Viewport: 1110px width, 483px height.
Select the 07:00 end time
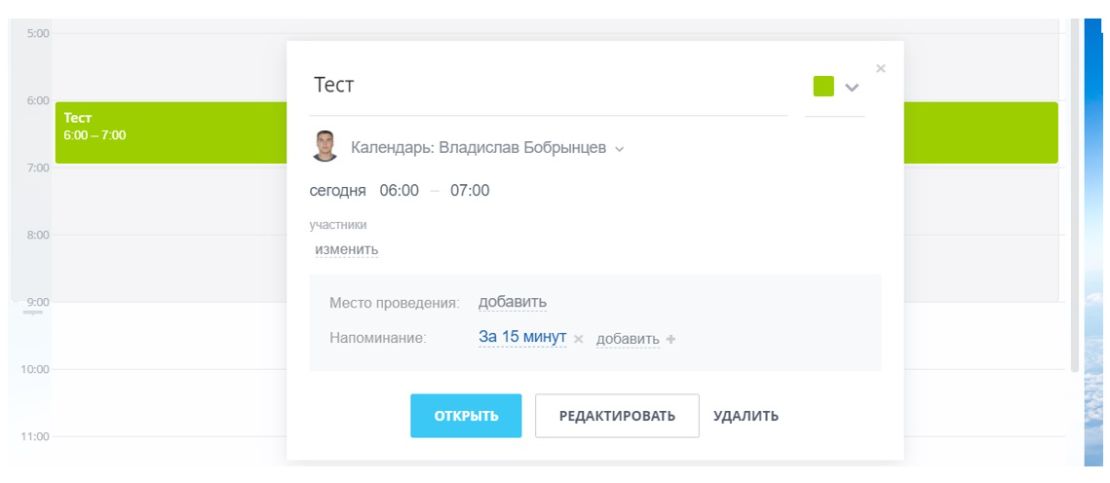click(469, 191)
